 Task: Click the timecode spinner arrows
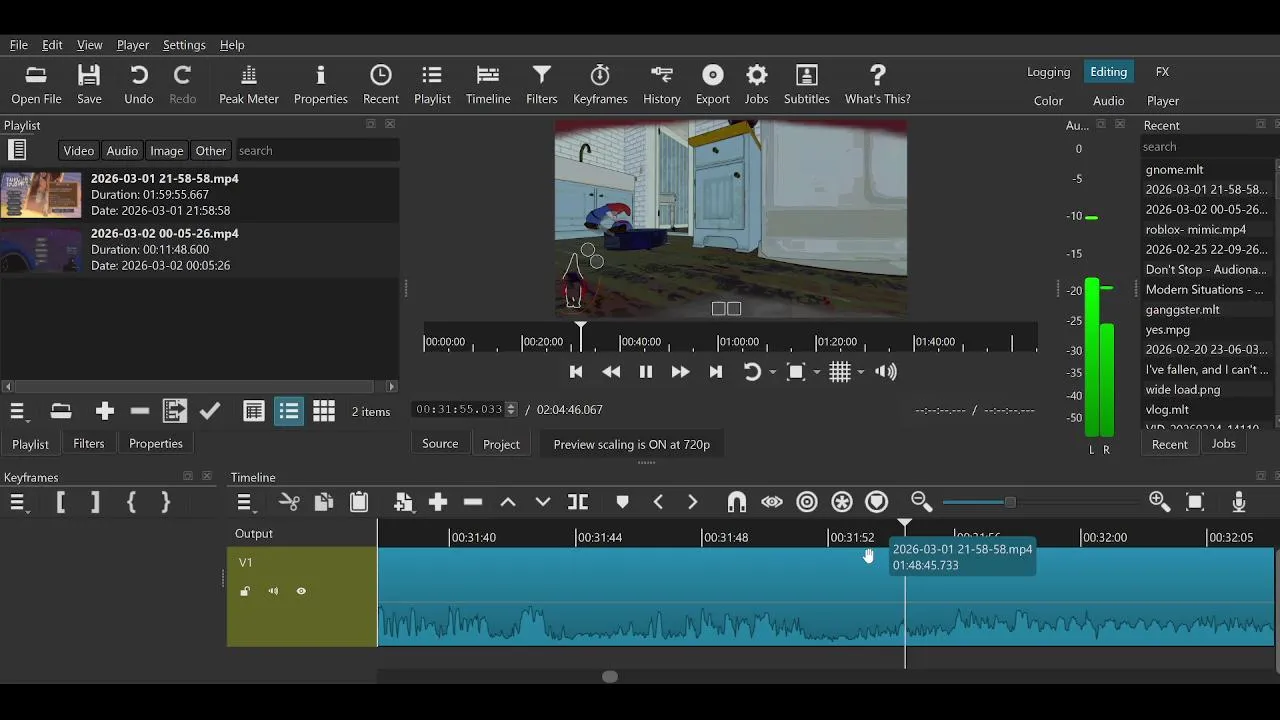coord(511,409)
